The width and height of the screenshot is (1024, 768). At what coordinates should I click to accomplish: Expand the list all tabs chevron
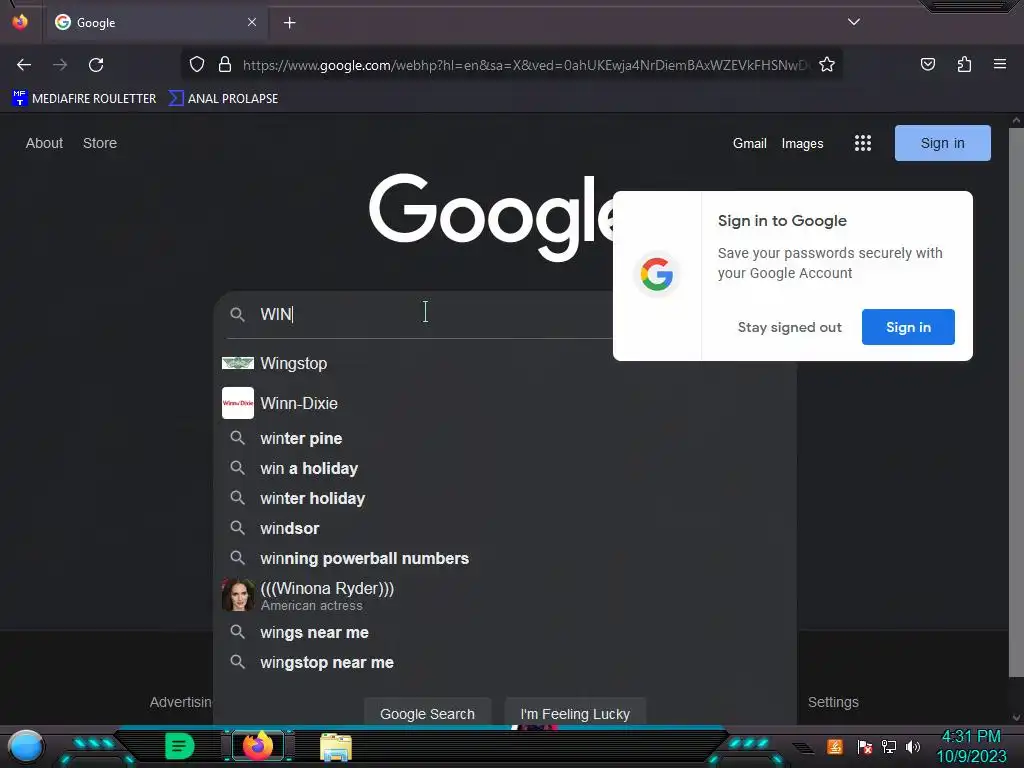pos(854,22)
